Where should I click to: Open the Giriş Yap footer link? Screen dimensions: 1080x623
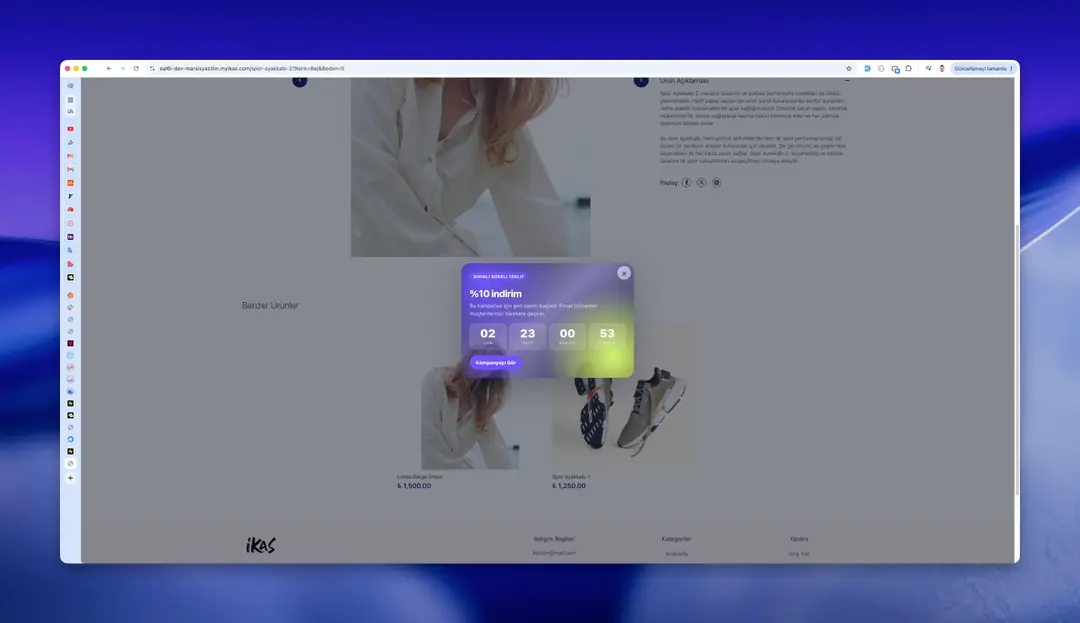799,553
